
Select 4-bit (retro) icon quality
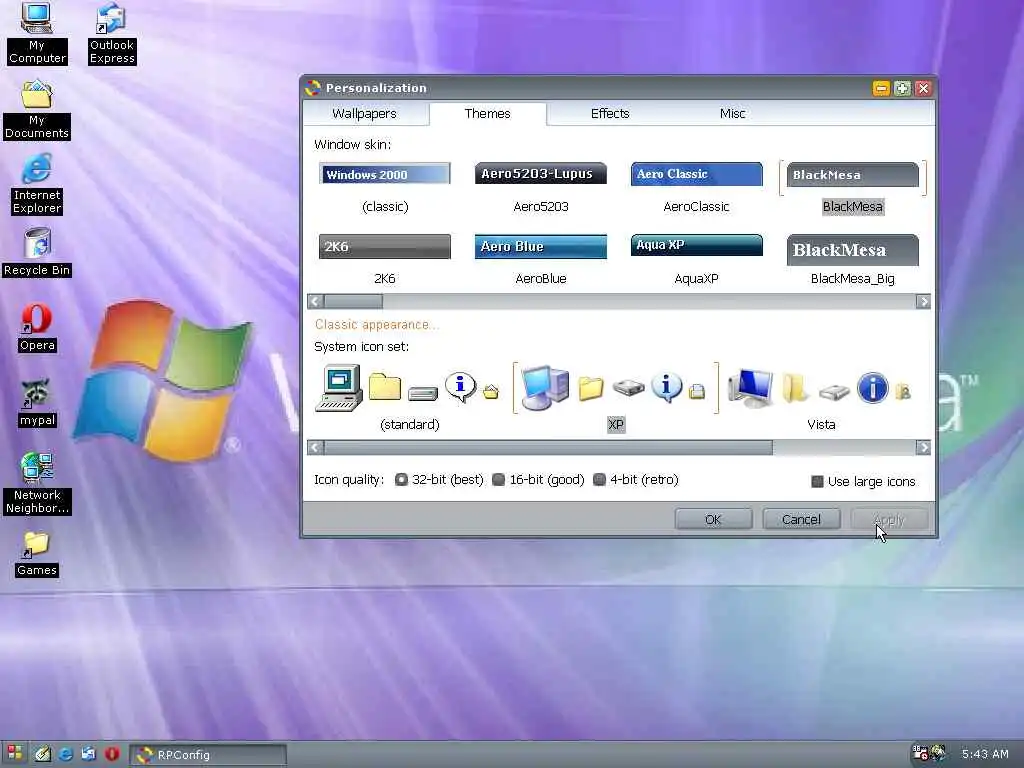click(x=635, y=480)
